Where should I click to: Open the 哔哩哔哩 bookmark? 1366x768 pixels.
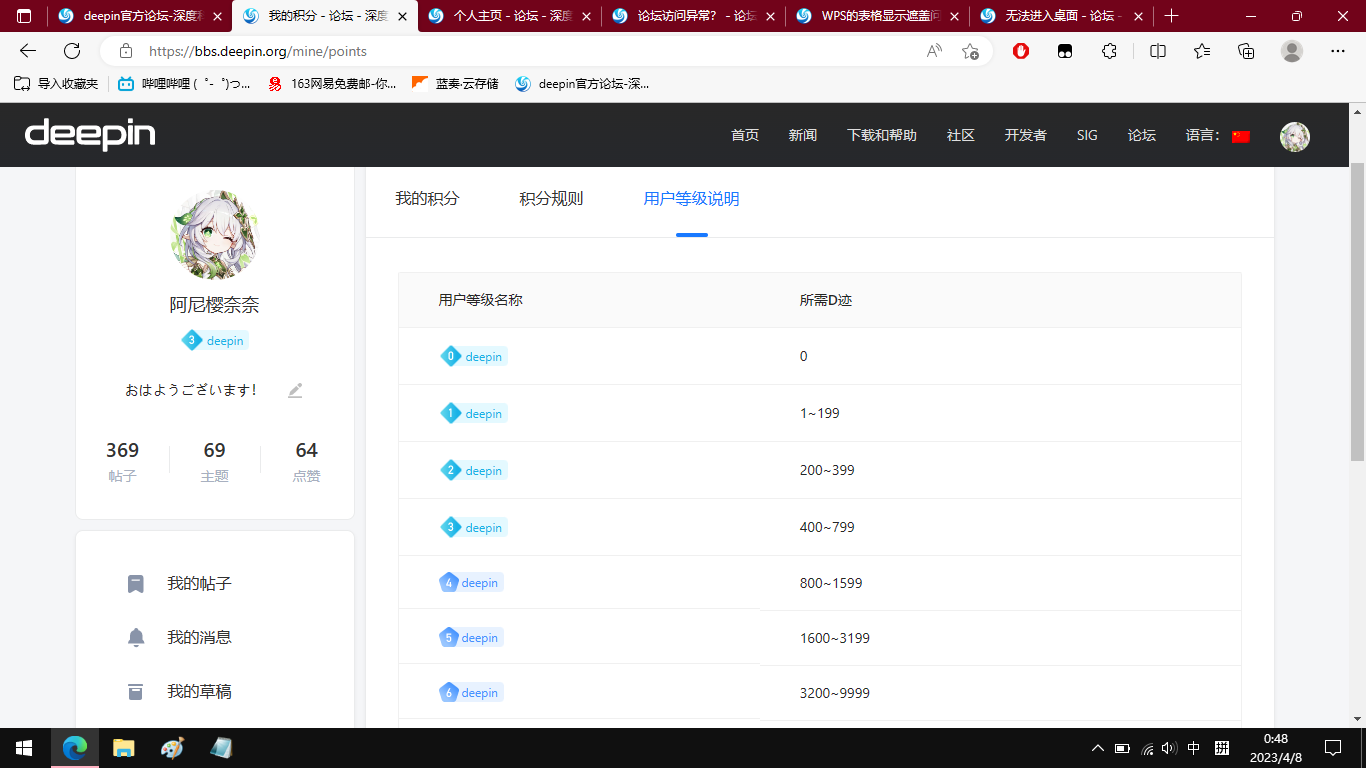[x=185, y=84]
